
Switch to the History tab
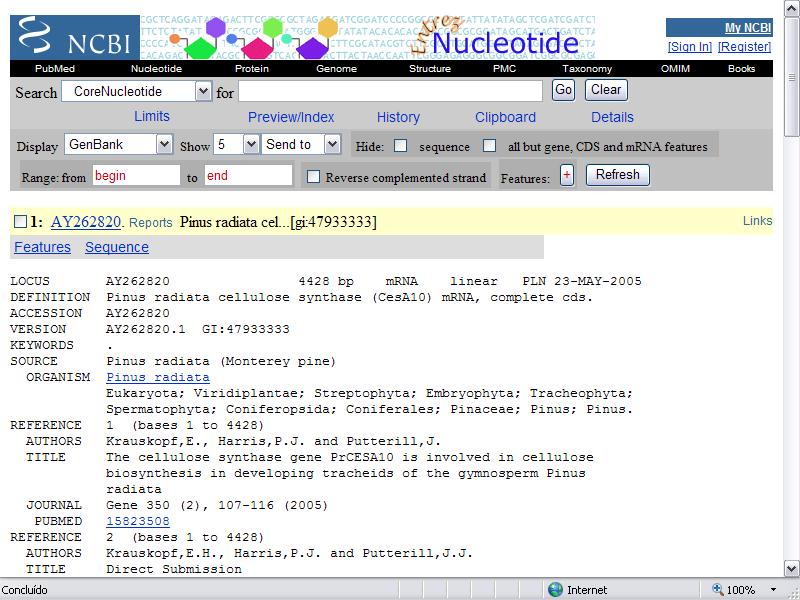coord(398,117)
